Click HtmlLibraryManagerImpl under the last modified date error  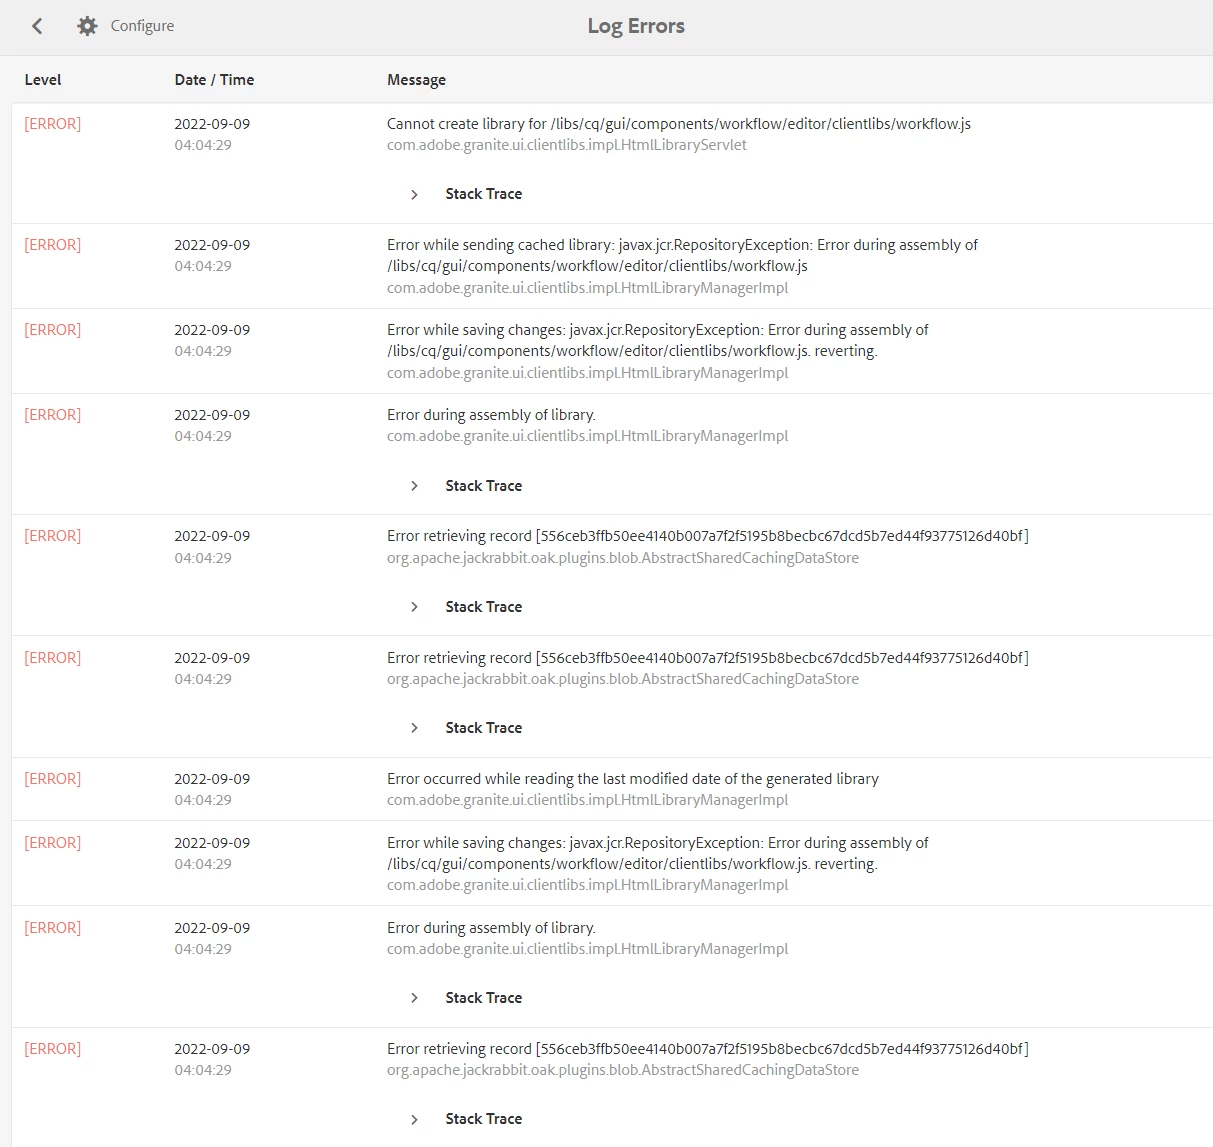[x=588, y=800]
